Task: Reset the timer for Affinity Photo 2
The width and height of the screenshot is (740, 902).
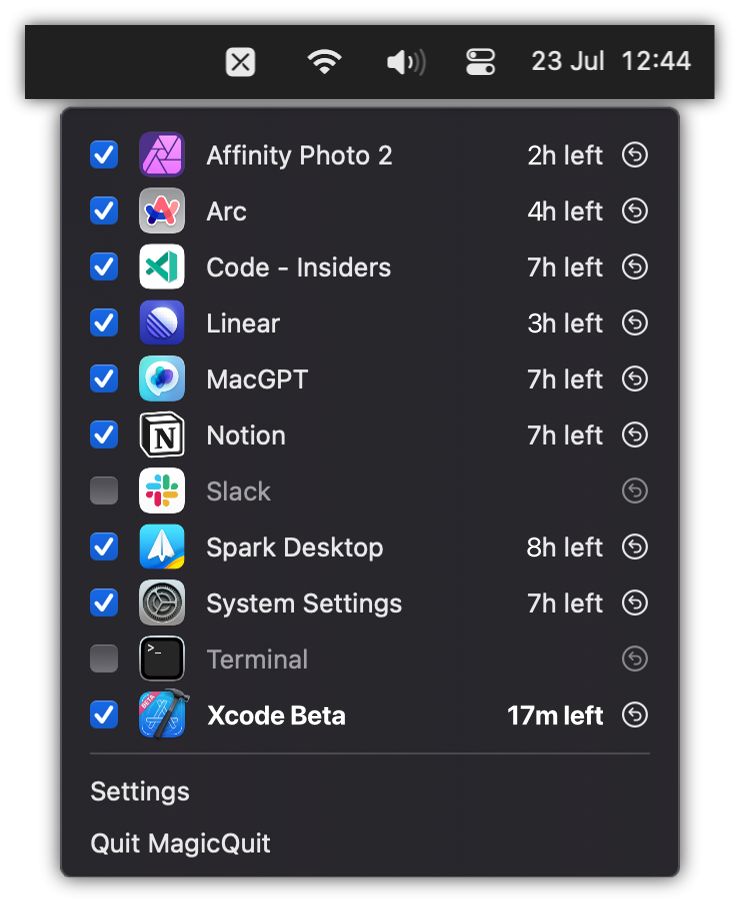Action: [635, 155]
